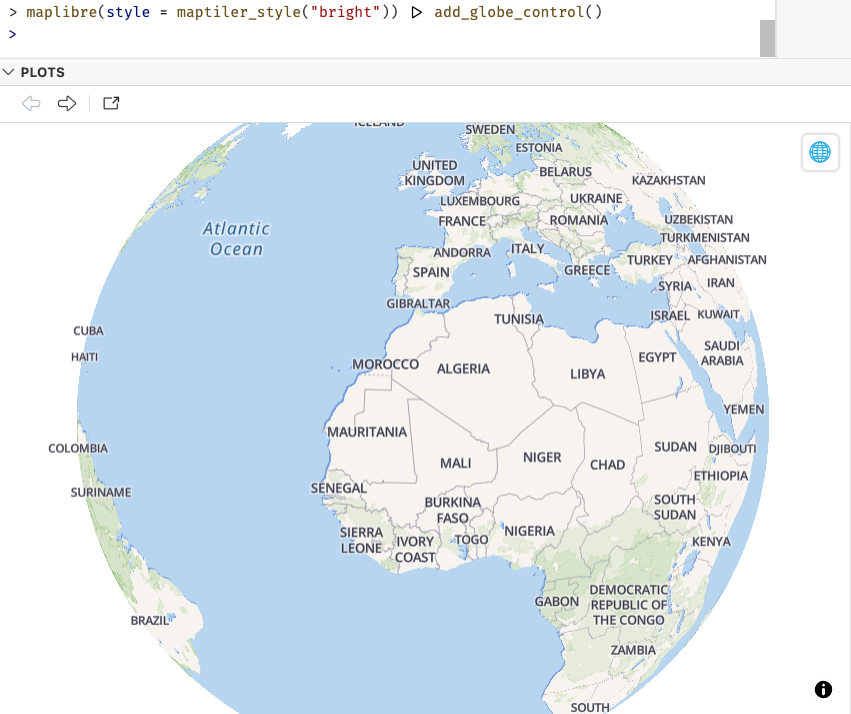Viewport: 851px width, 714px height.
Task: Click the SURINAME country label
Action: [x=101, y=492]
